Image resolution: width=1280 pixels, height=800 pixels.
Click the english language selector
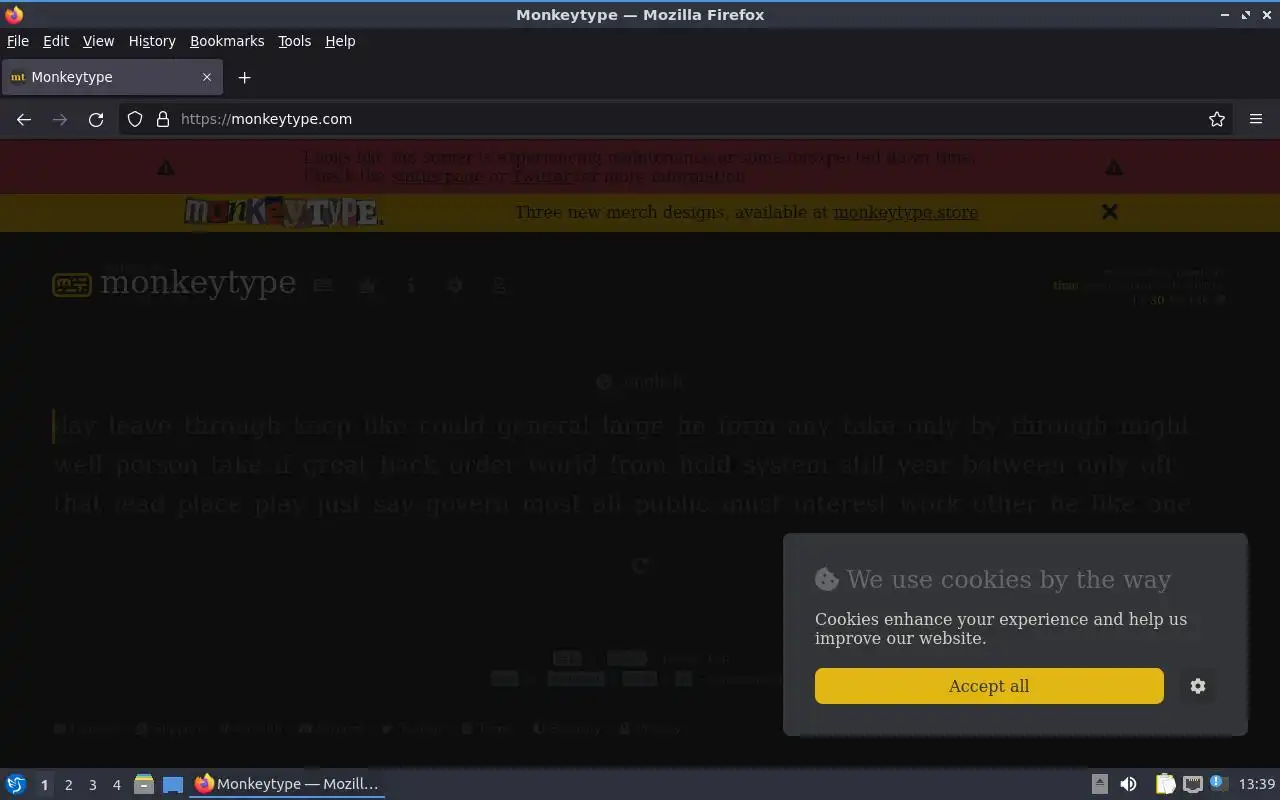(x=640, y=382)
